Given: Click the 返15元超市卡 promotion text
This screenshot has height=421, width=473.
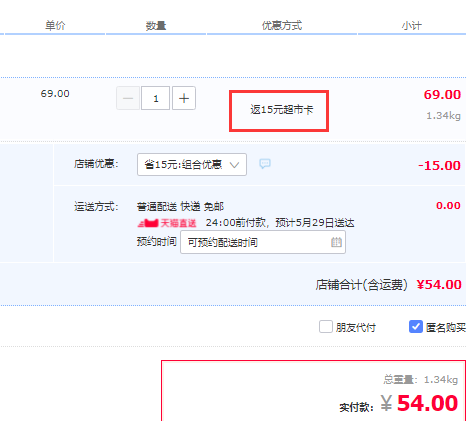Looking at the screenshot, I should (x=282, y=109).
